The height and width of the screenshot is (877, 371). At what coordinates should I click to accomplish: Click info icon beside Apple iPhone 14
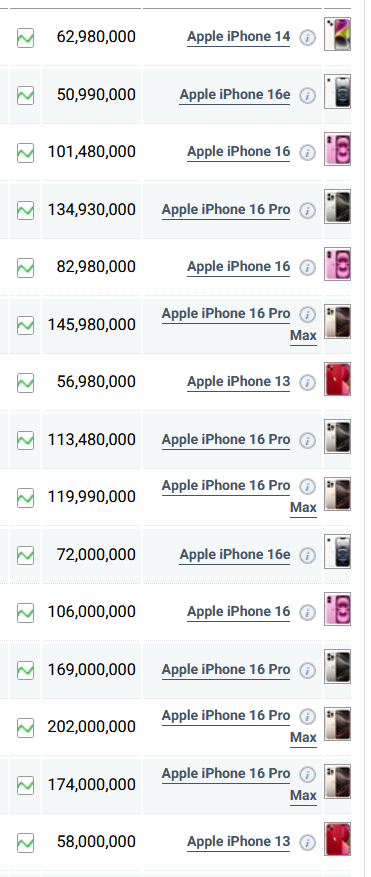tap(307, 37)
